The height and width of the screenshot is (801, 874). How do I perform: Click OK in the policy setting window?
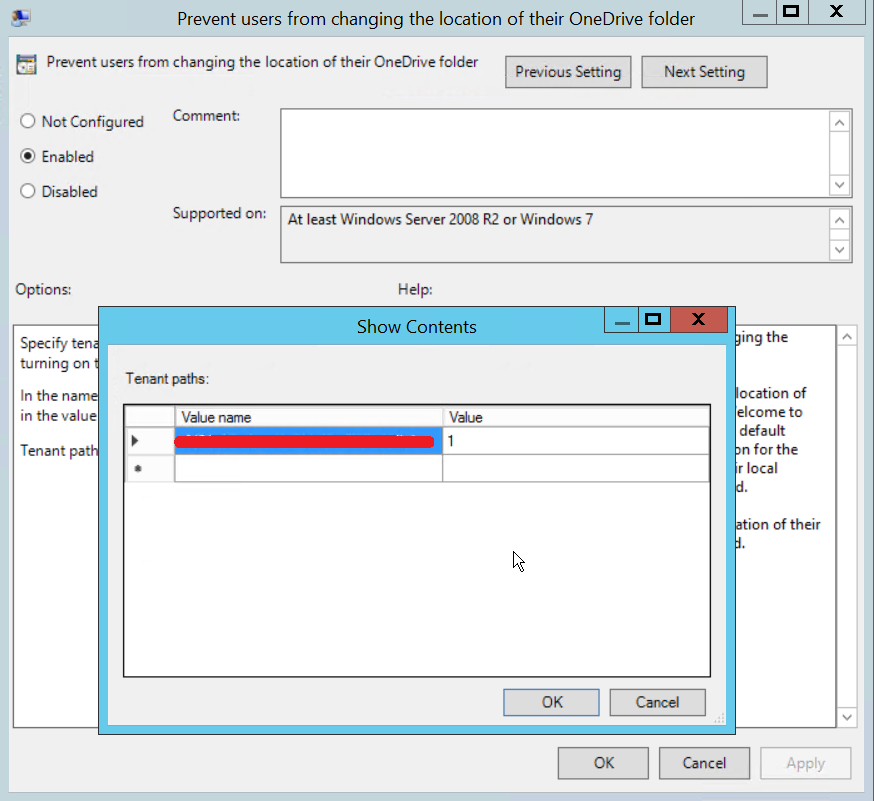pyautogui.click(x=603, y=763)
